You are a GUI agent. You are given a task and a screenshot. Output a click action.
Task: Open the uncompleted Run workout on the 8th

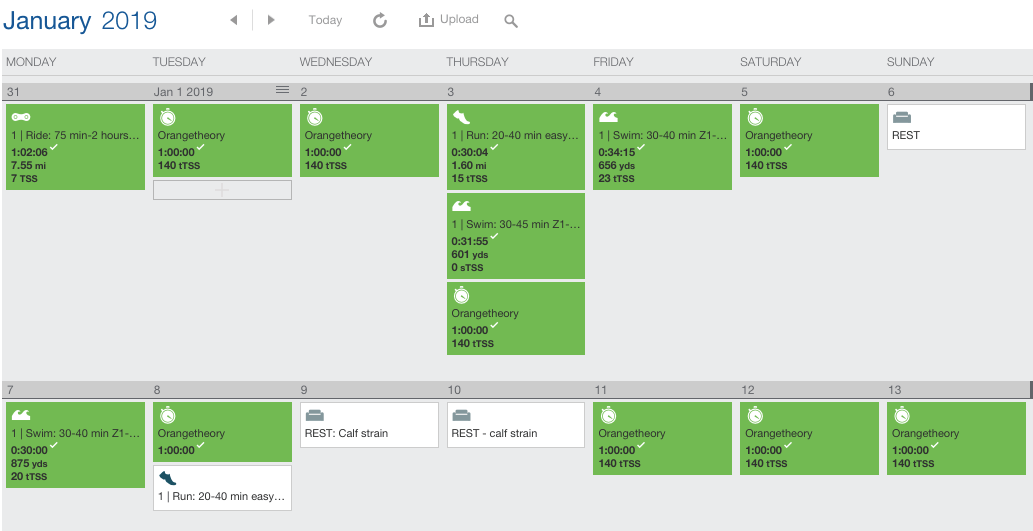pyautogui.click(x=222, y=488)
